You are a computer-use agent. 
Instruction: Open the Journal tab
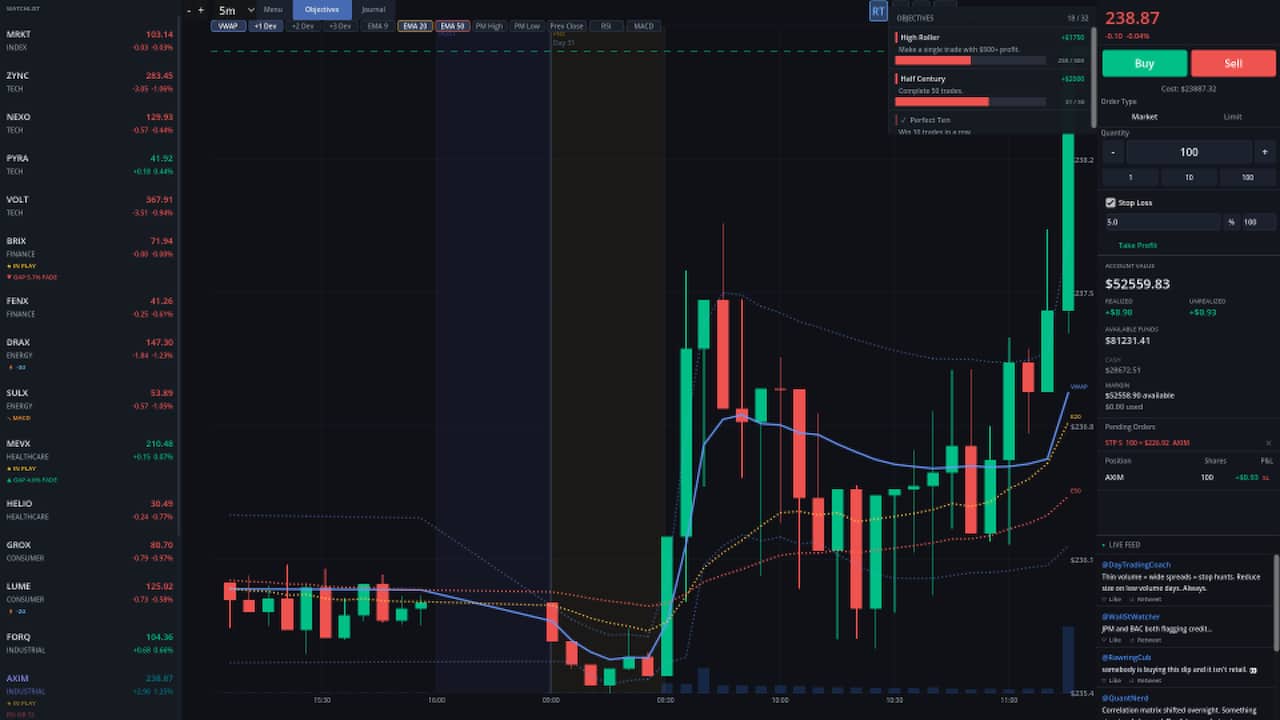(373, 10)
